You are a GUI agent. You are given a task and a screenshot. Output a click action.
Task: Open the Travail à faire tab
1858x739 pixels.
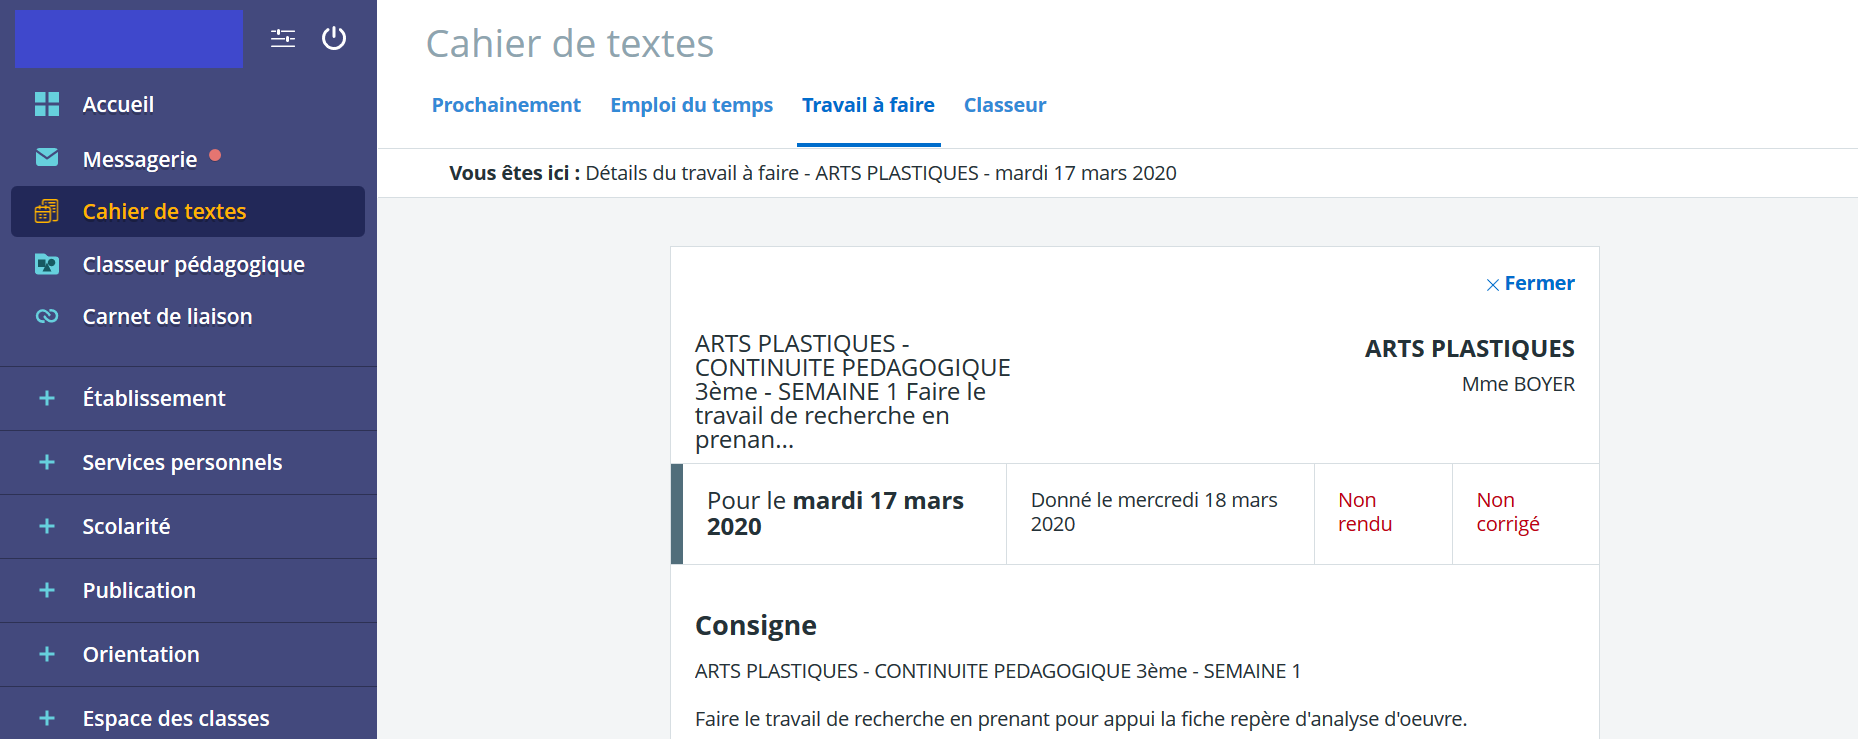[868, 105]
